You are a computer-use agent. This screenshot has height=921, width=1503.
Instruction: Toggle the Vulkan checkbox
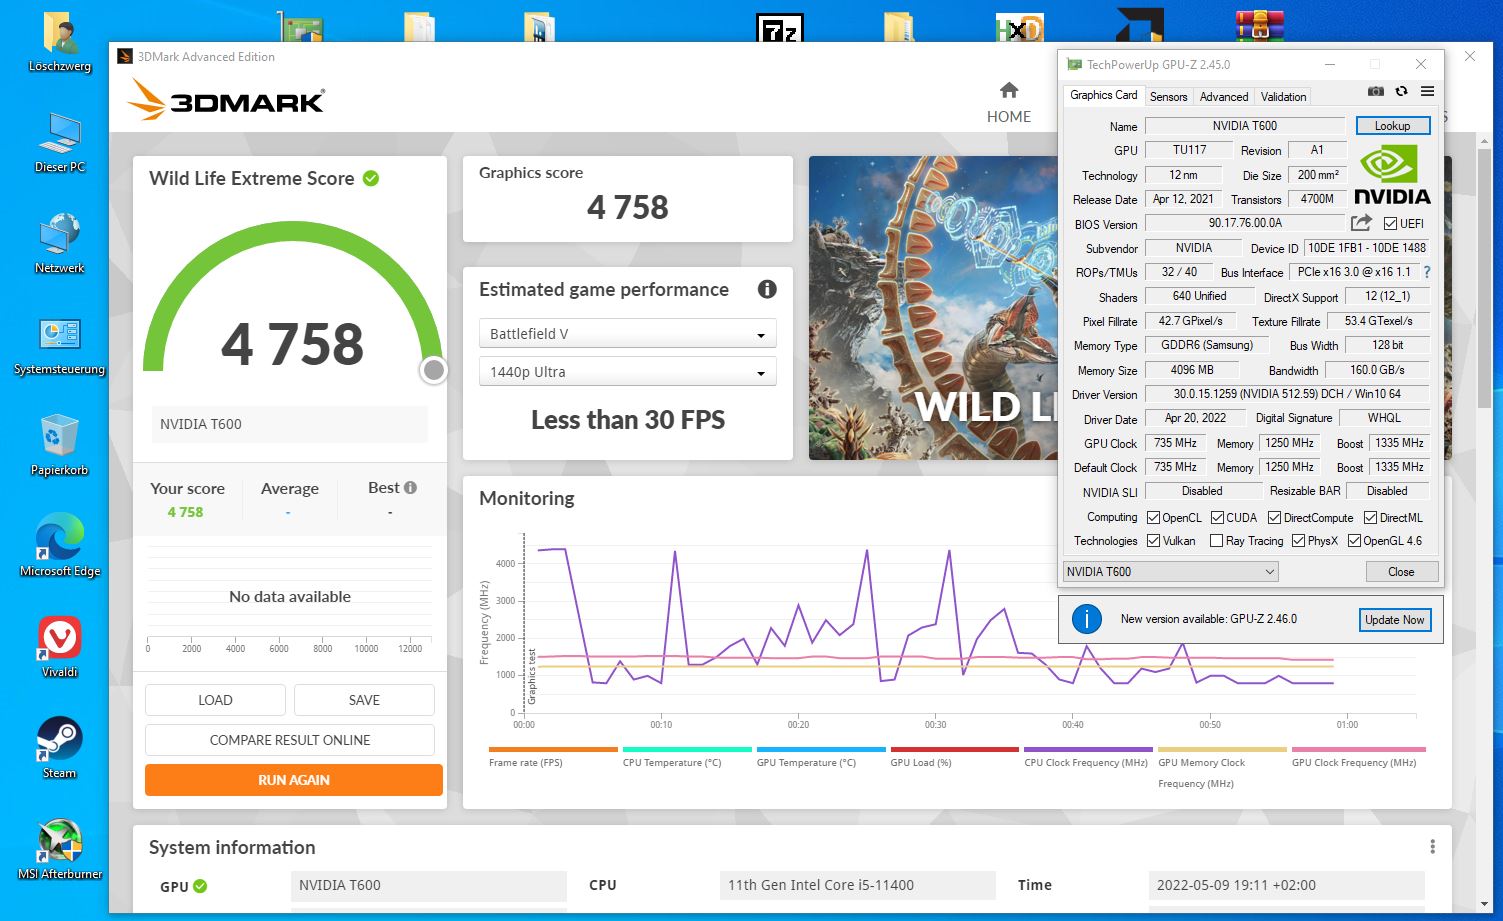1153,541
